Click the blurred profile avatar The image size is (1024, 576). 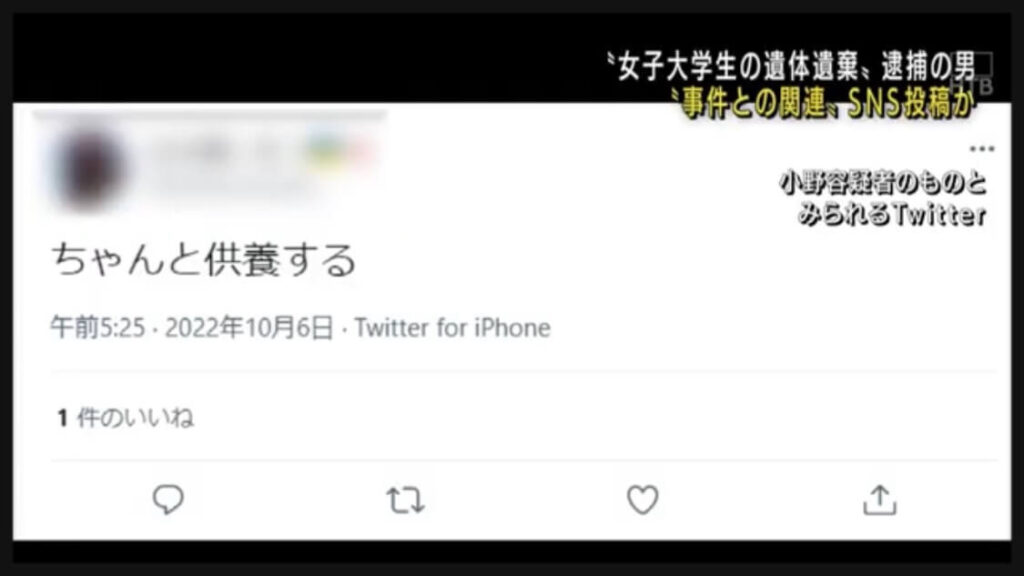click(90, 169)
